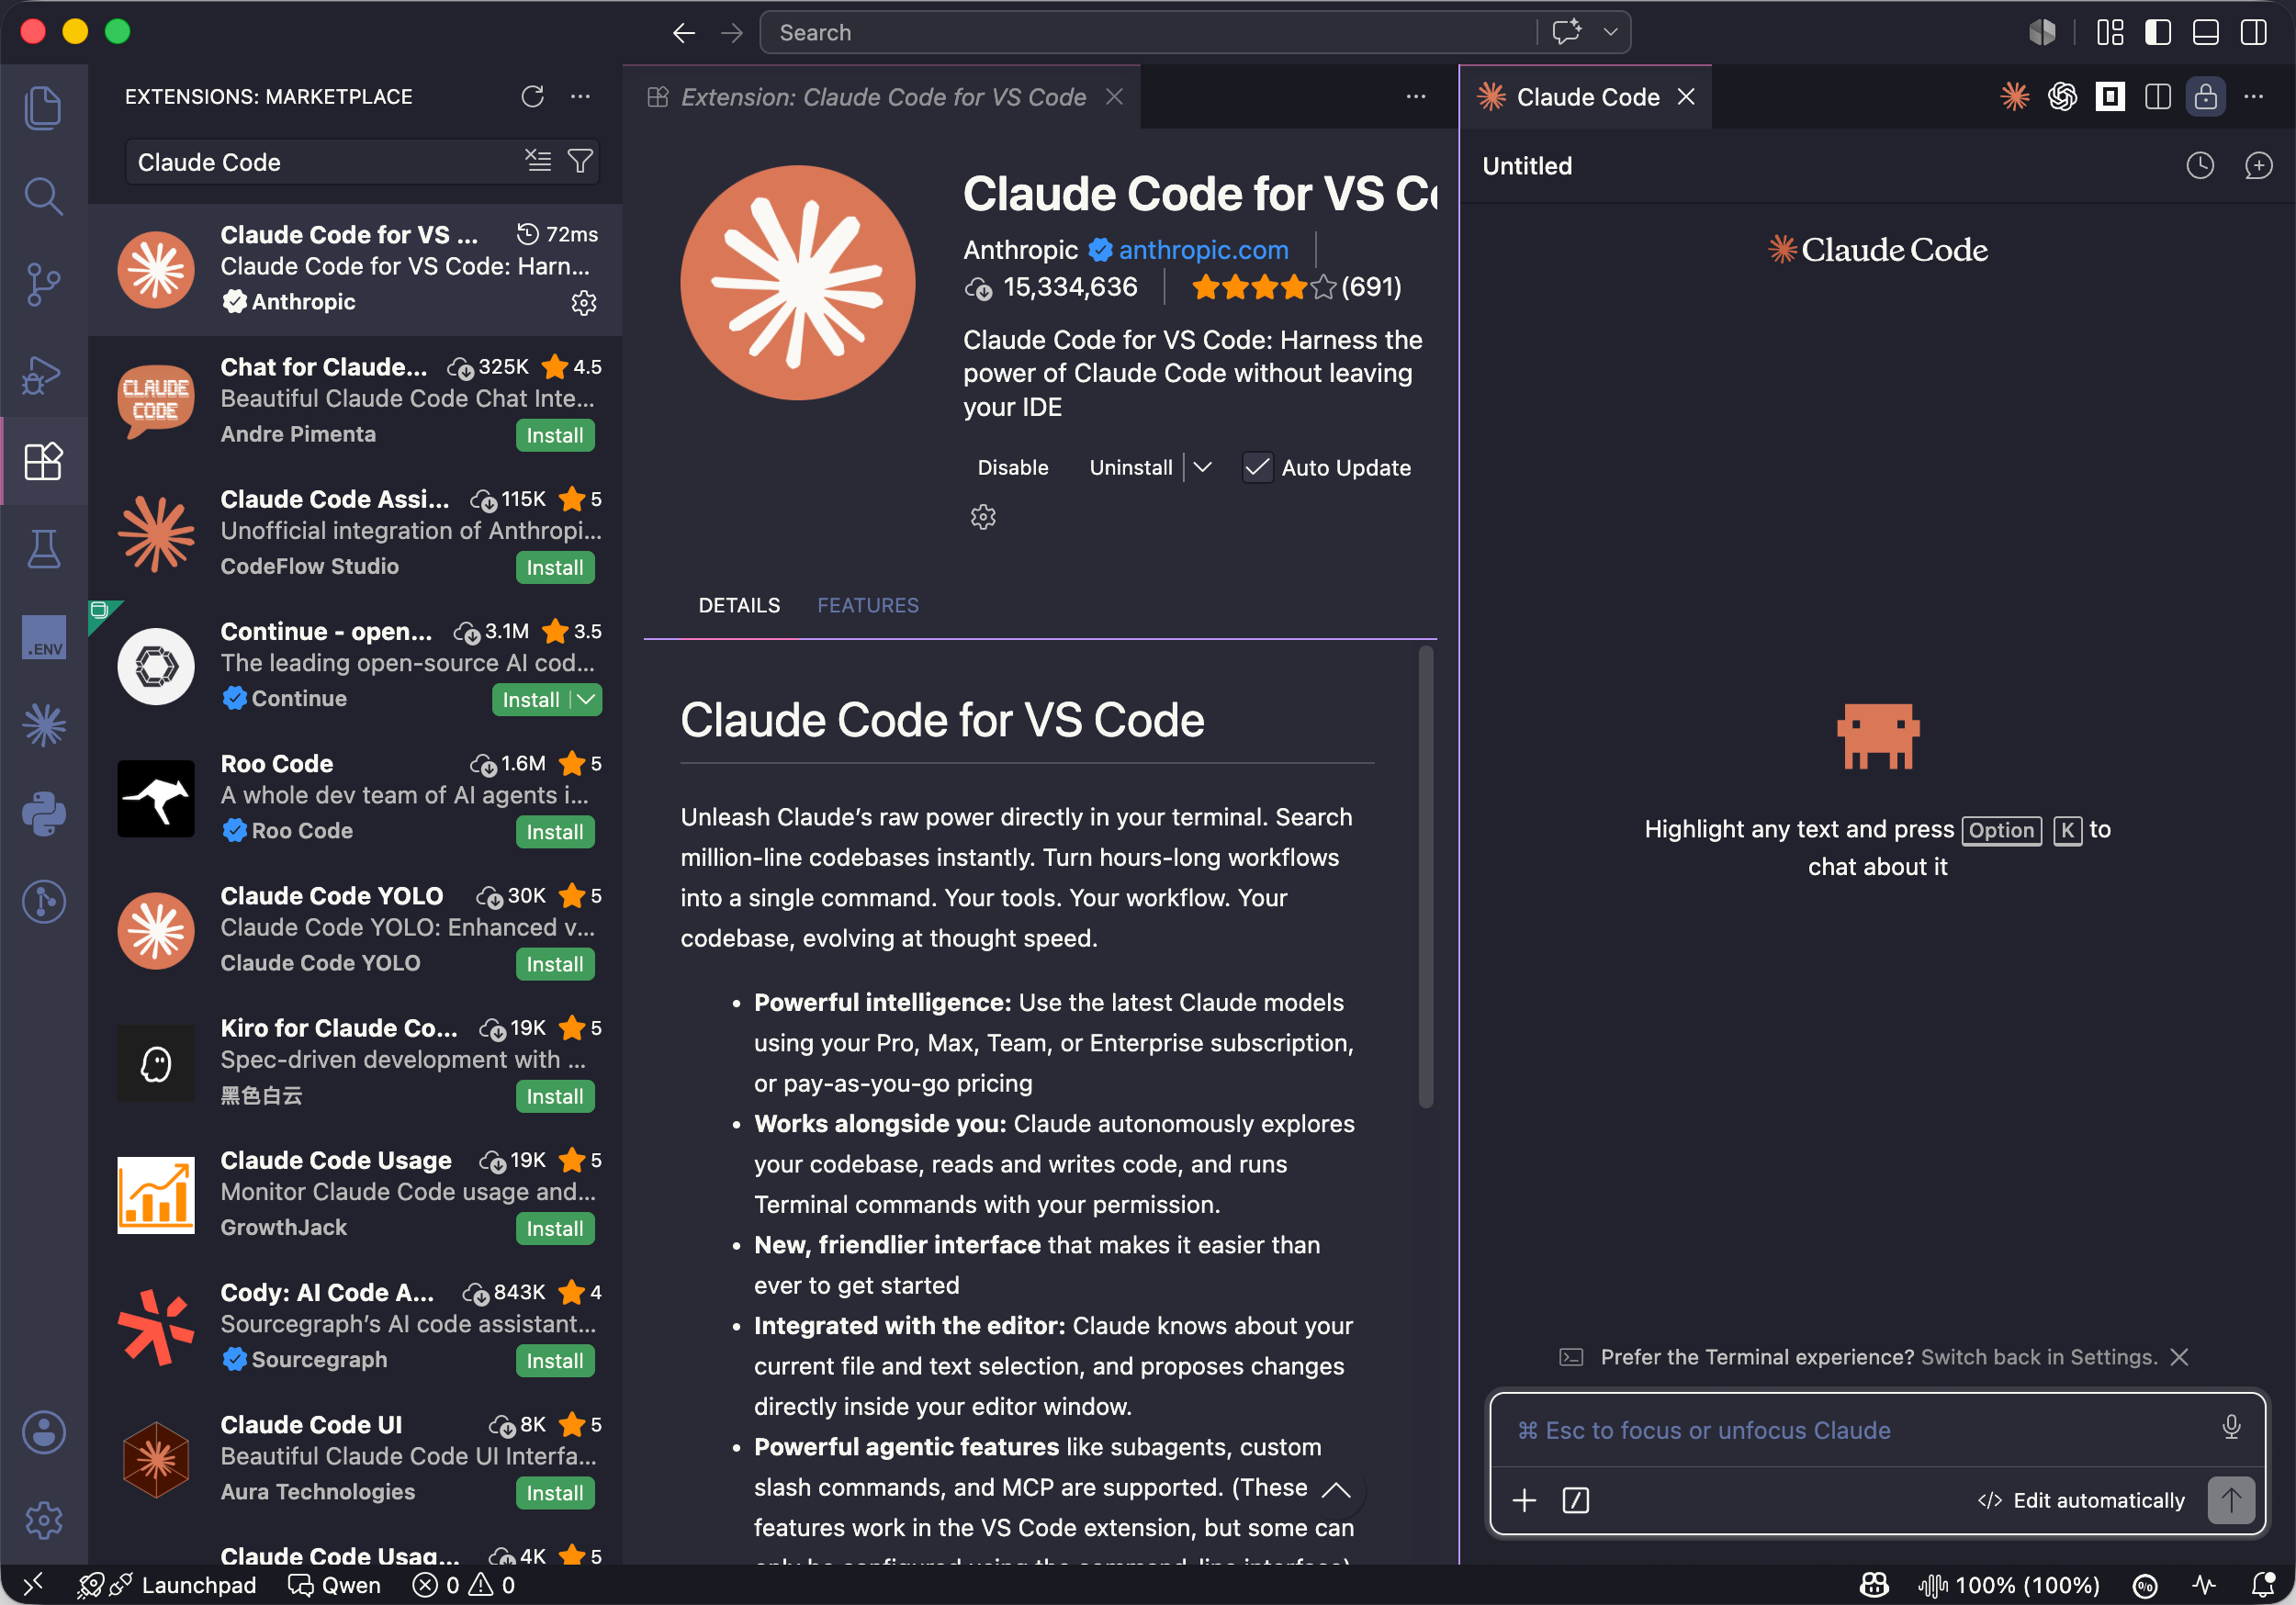Viewport: 2296px width, 1605px height.
Task: Toggle the Auto Update checkbox
Action: [1257, 468]
